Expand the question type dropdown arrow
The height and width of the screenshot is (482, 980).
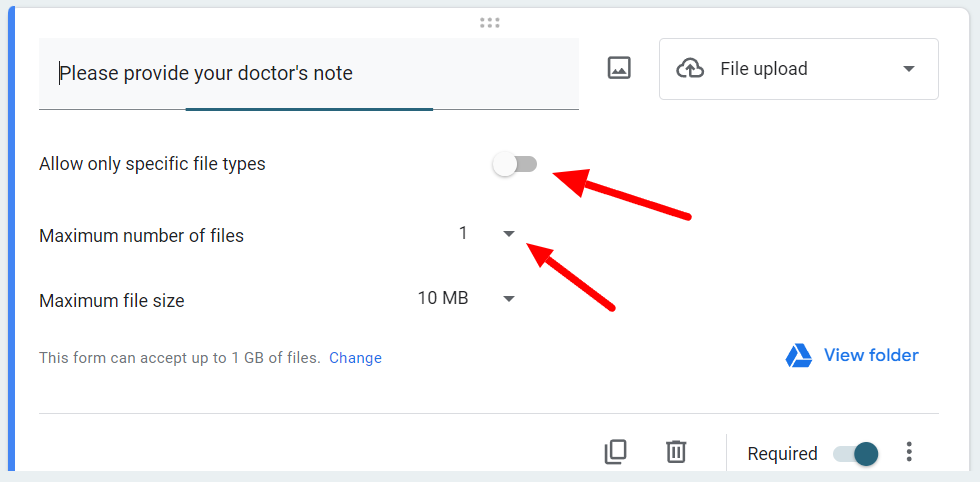pos(909,69)
